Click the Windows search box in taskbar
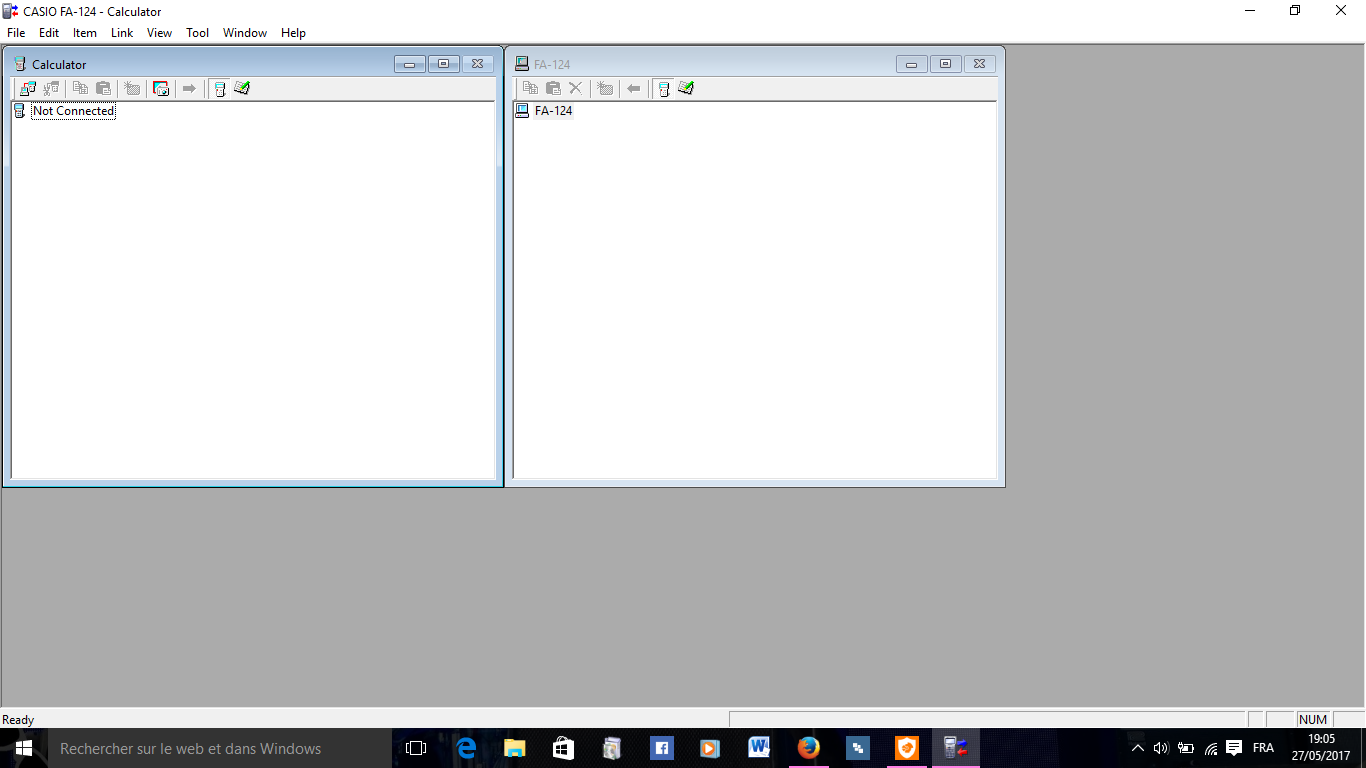Viewport: 1366px width, 768px height. [220, 748]
